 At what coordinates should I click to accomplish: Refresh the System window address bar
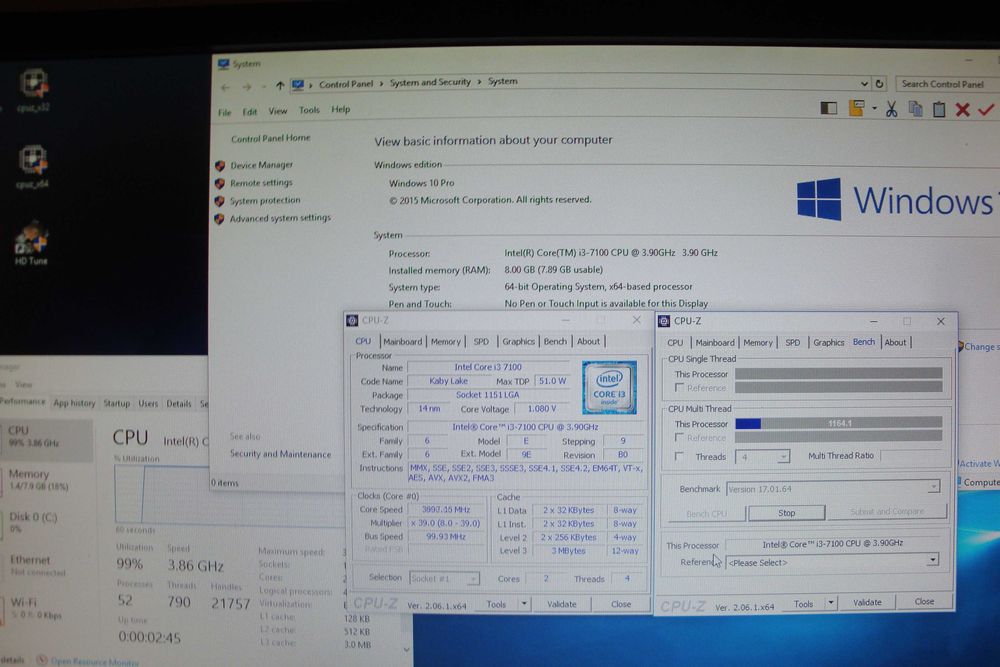[879, 84]
